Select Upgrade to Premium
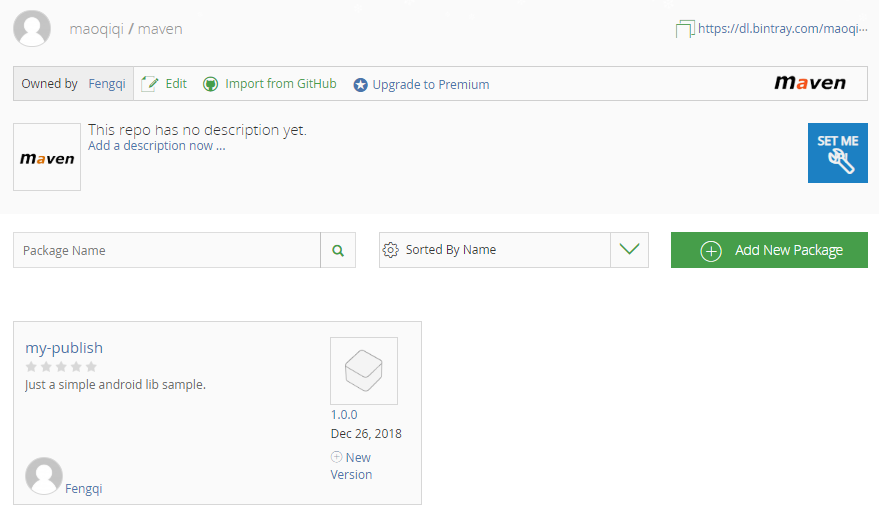This screenshot has height=513, width=879. click(431, 85)
